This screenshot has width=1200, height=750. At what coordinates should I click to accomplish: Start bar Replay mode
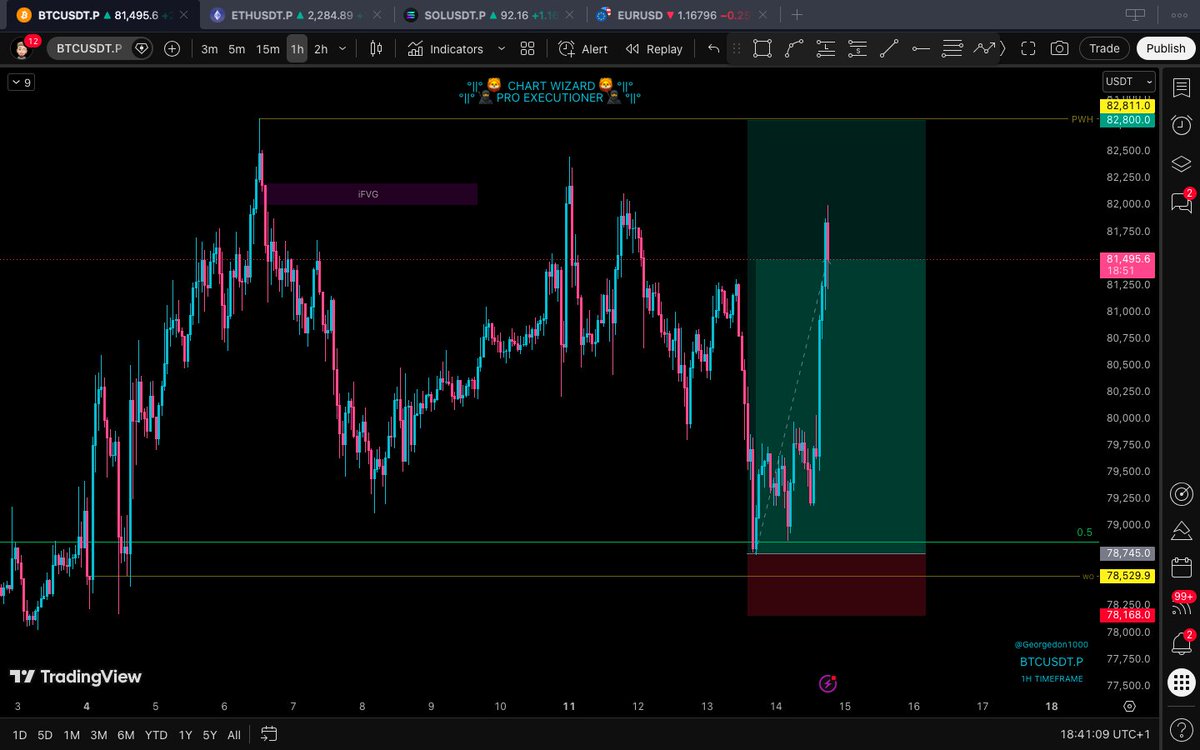tap(654, 48)
